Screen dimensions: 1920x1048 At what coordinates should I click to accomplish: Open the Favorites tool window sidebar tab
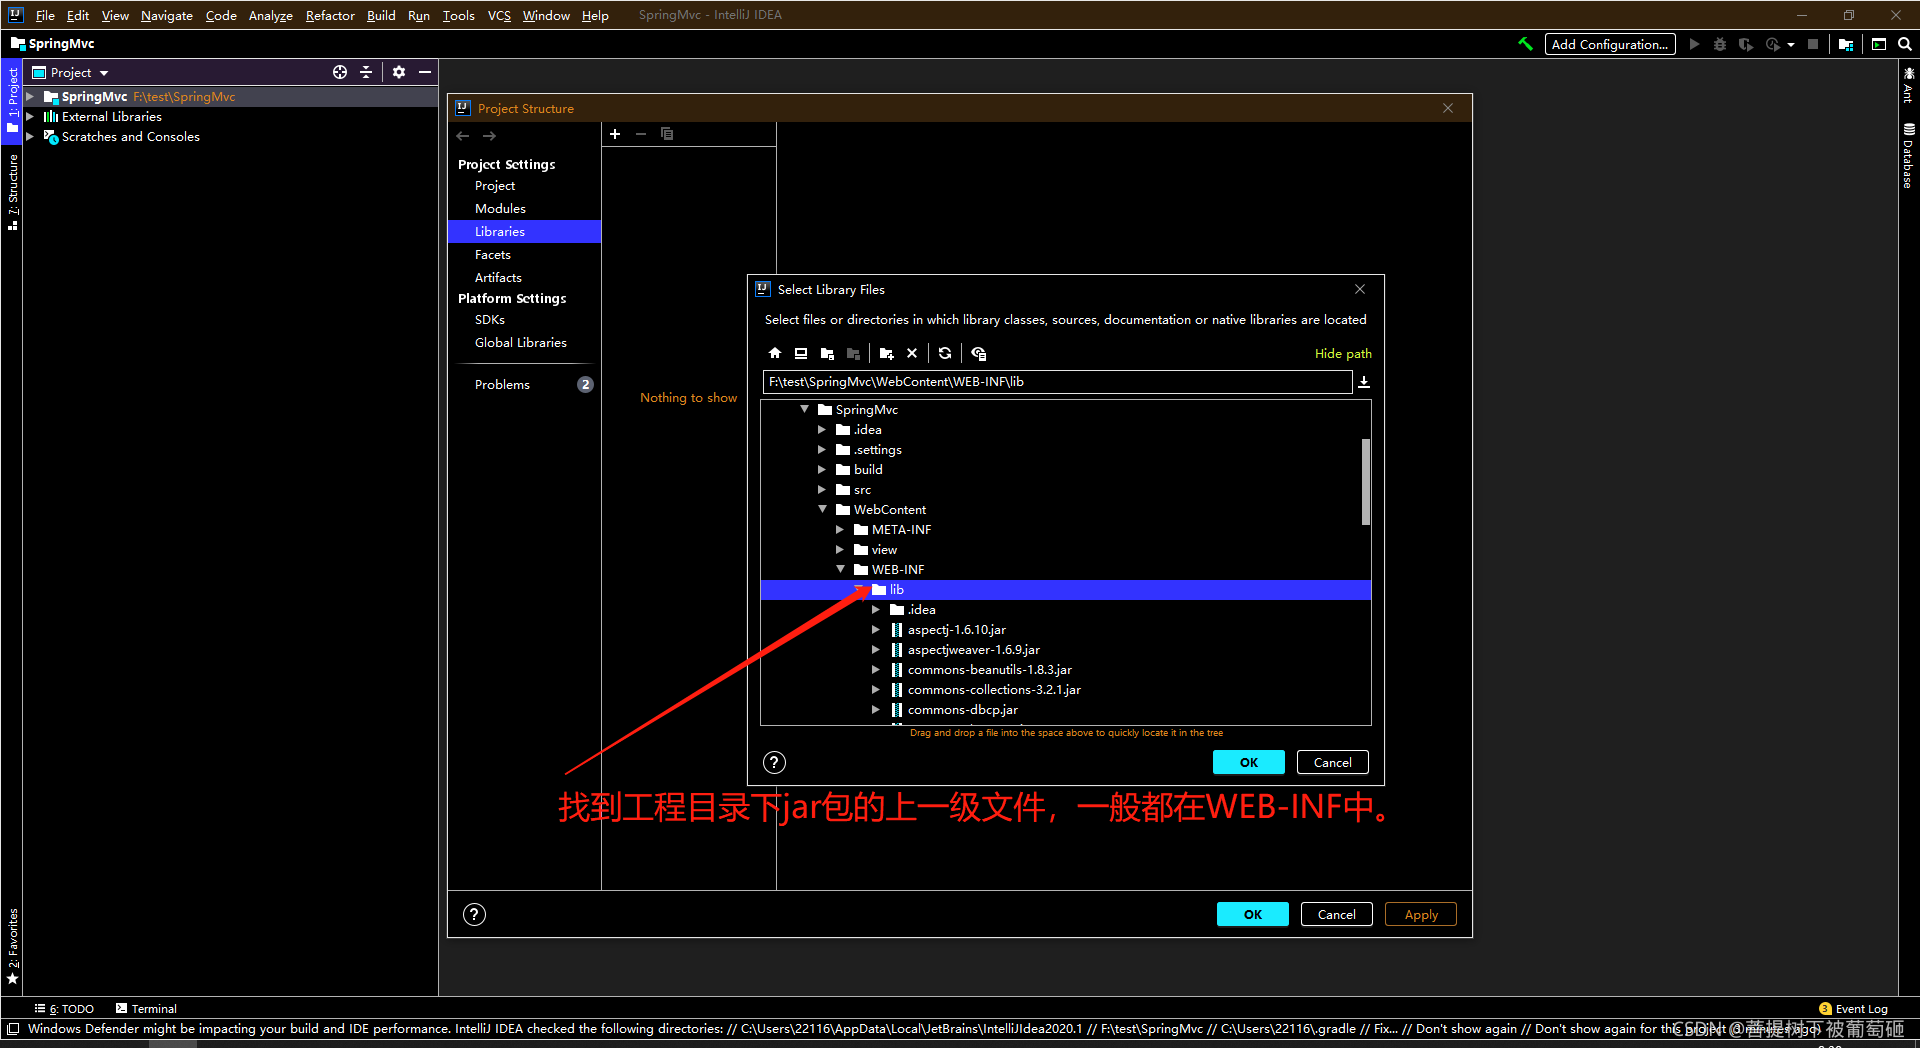pyautogui.click(x=12, y=945)
